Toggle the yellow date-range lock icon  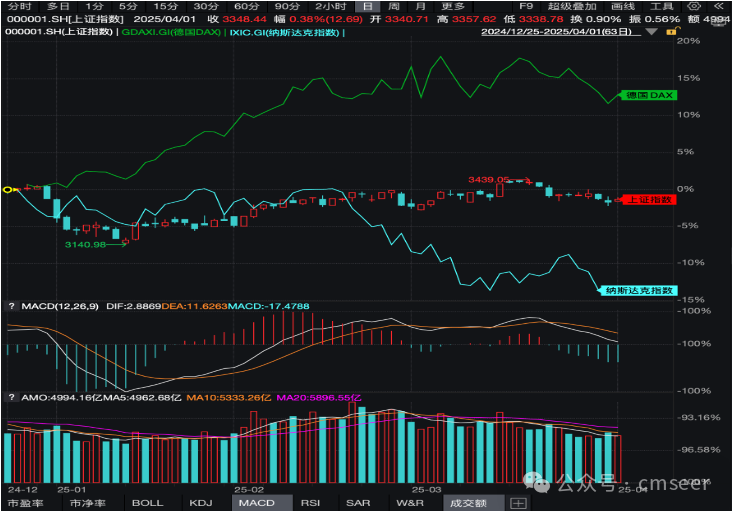coord(672,31)
